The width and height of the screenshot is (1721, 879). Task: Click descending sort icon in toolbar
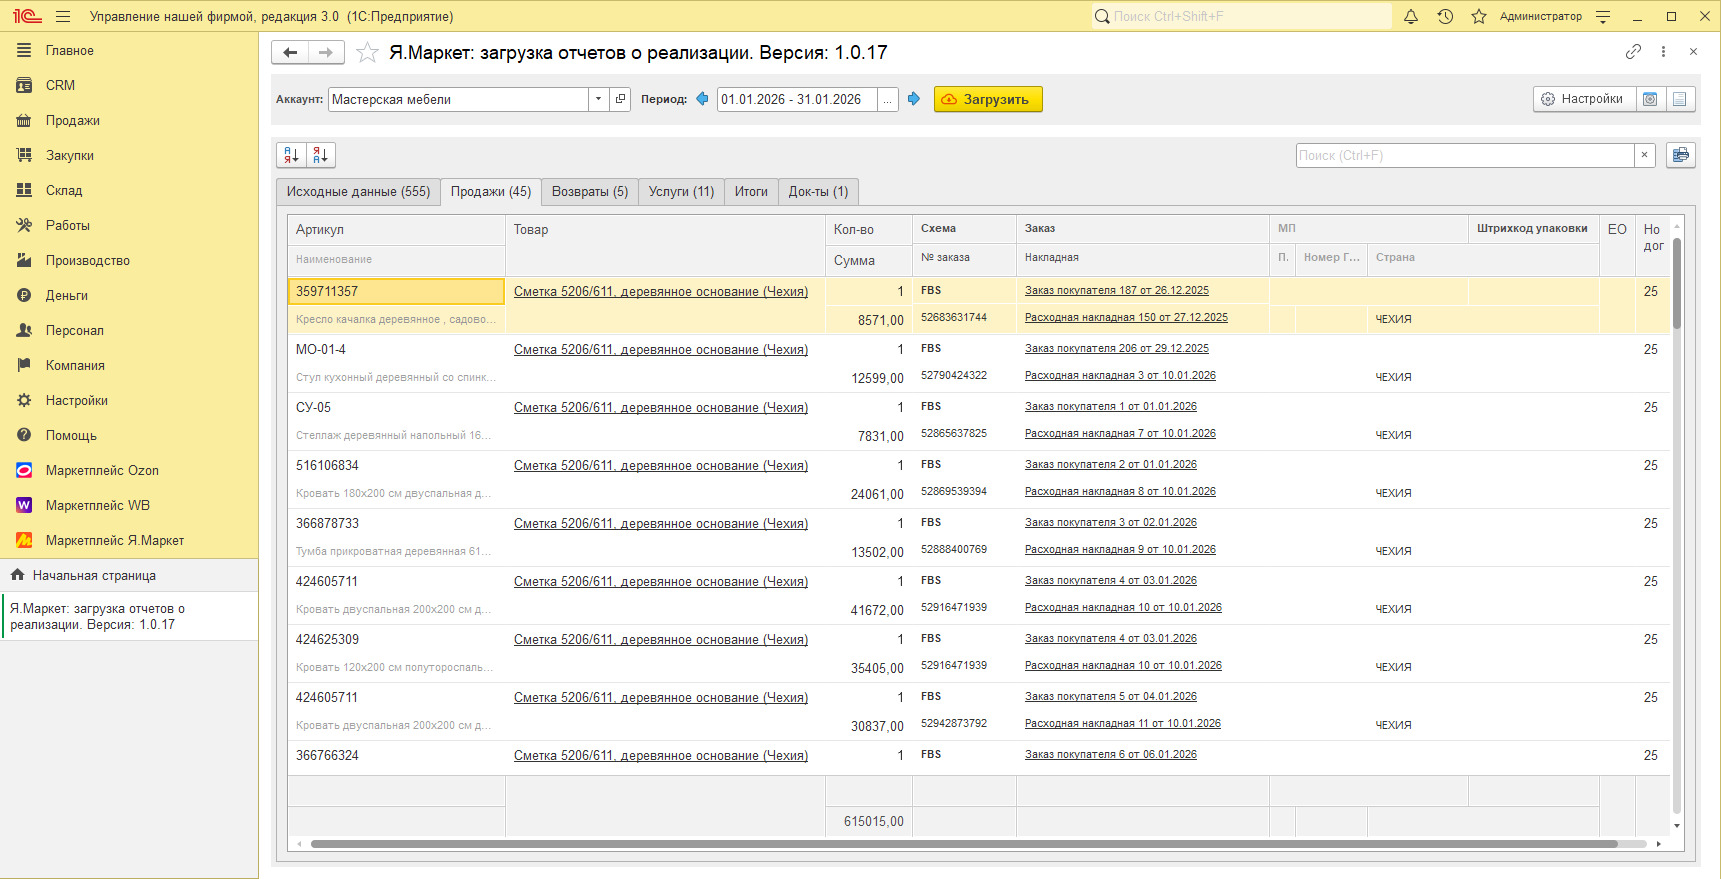pyautogui.click(x=320, y=155)
